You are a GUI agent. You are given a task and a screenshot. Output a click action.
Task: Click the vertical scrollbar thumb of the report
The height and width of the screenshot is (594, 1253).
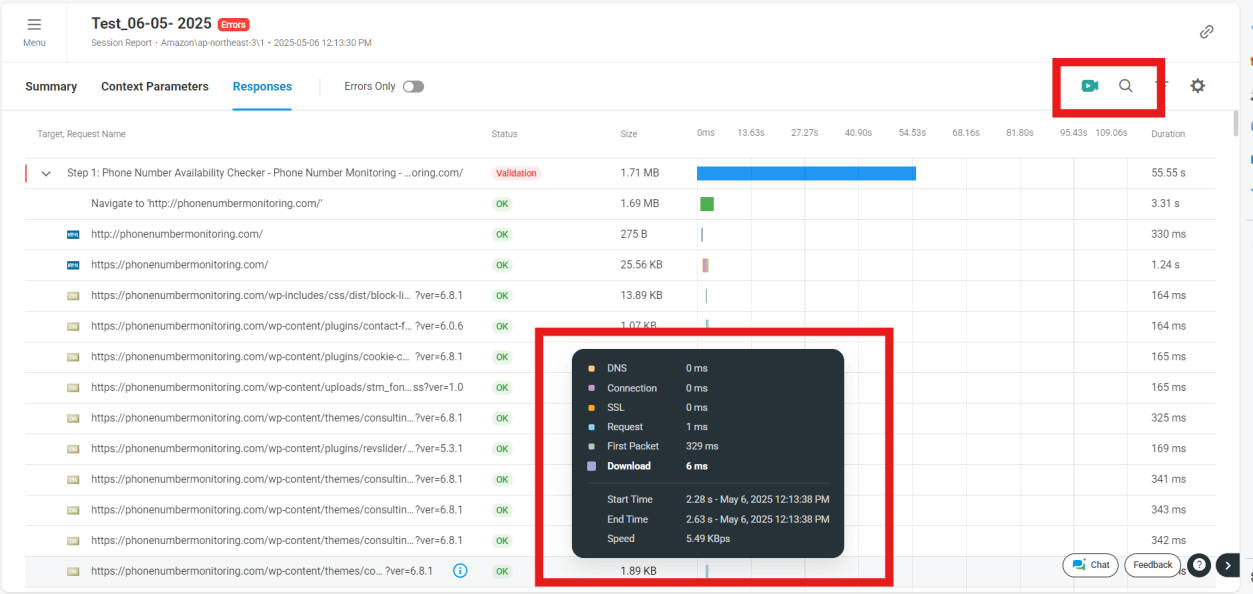[1236, 122]
